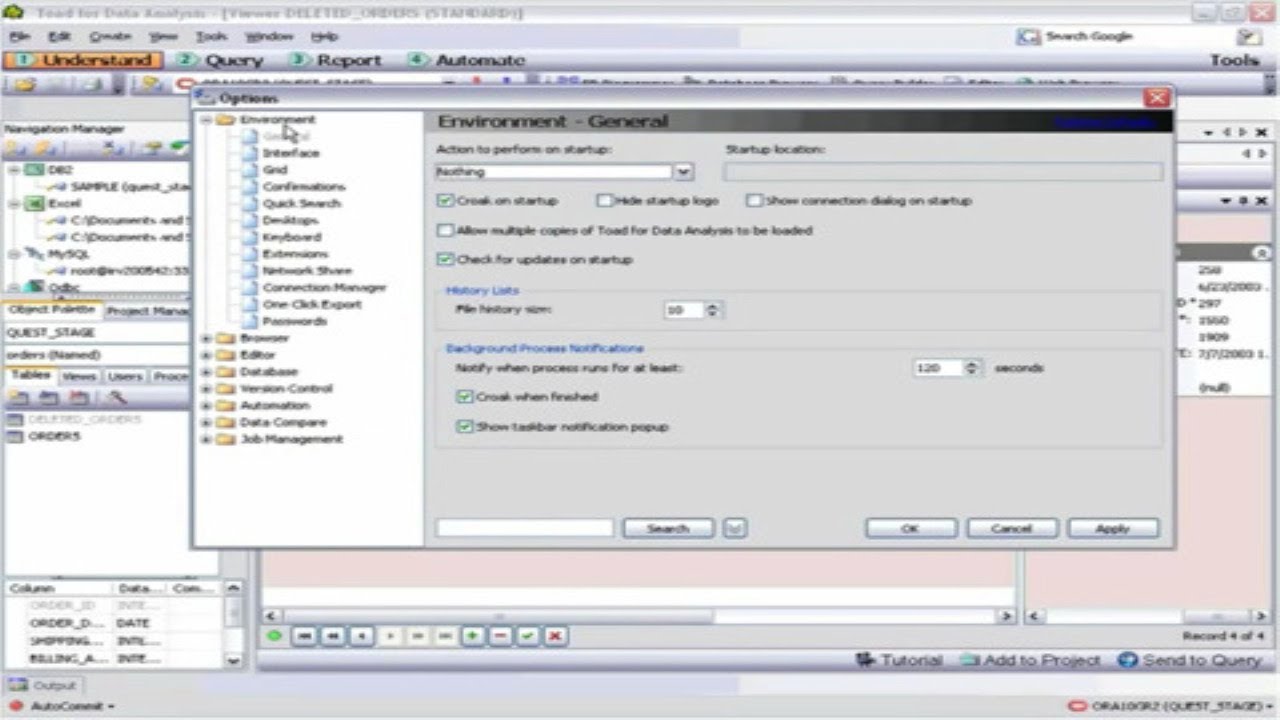Open the dropdown arrow beside Search button
This screenshot has height=720, width=1280.
coord(735,528)
